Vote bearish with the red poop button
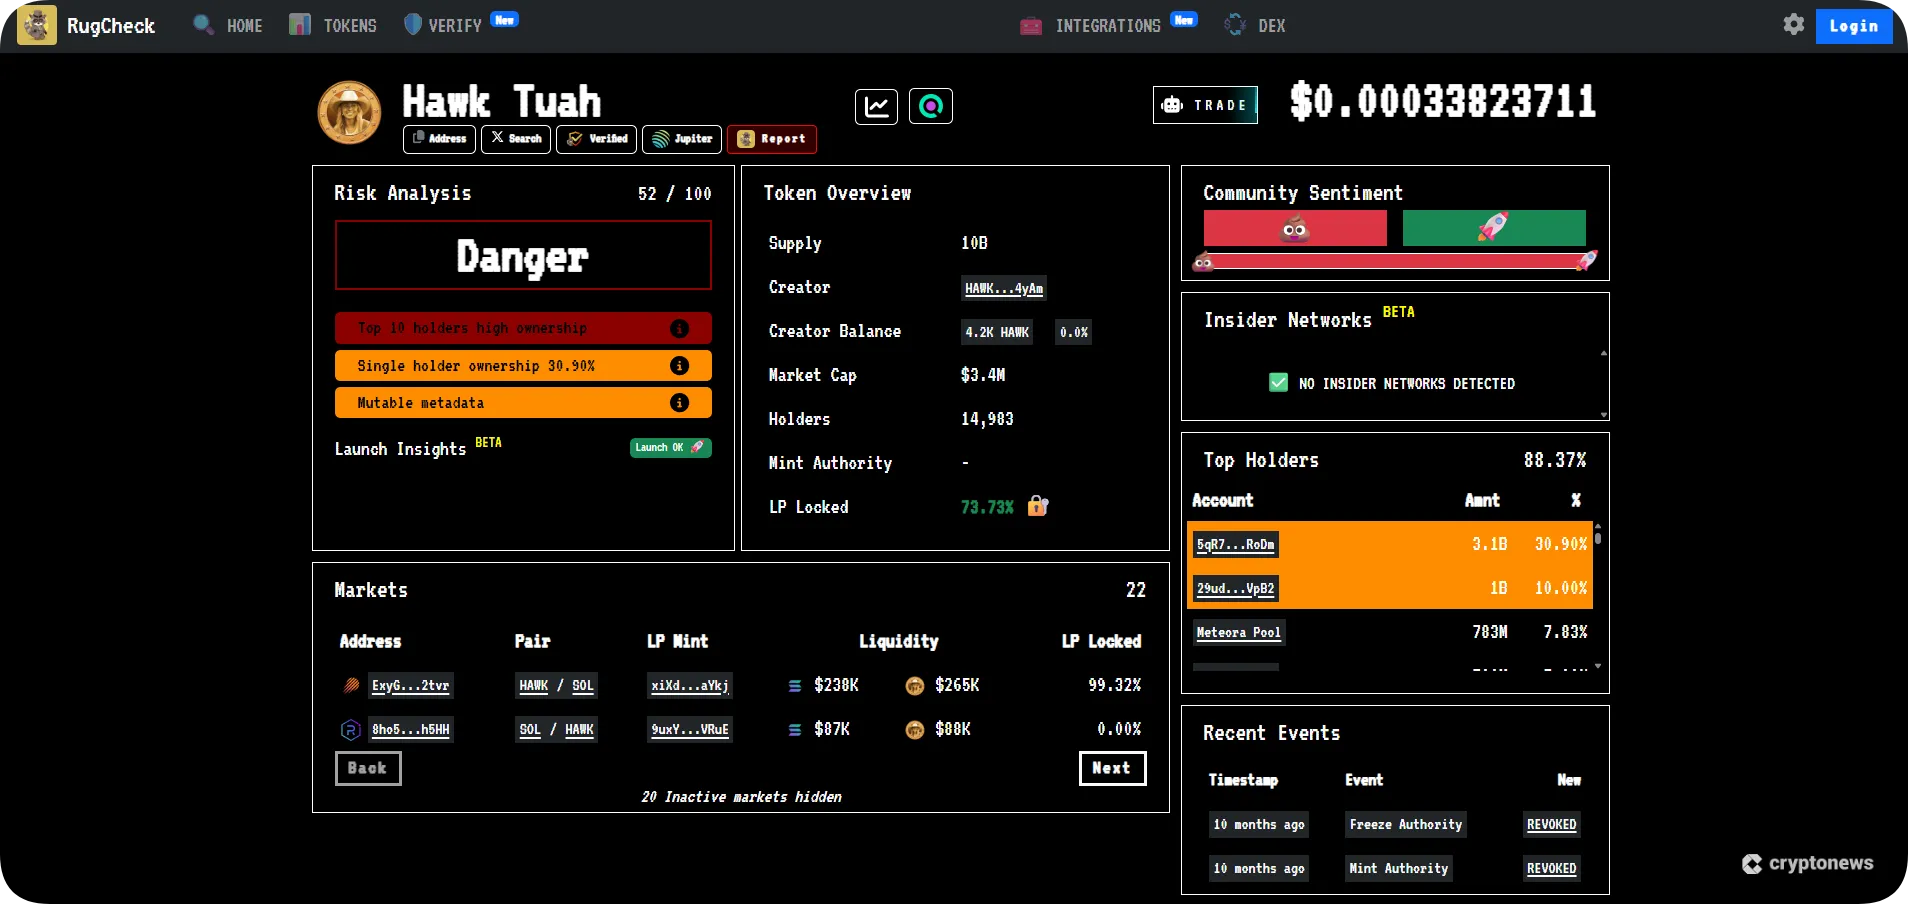 point(1294,228)
